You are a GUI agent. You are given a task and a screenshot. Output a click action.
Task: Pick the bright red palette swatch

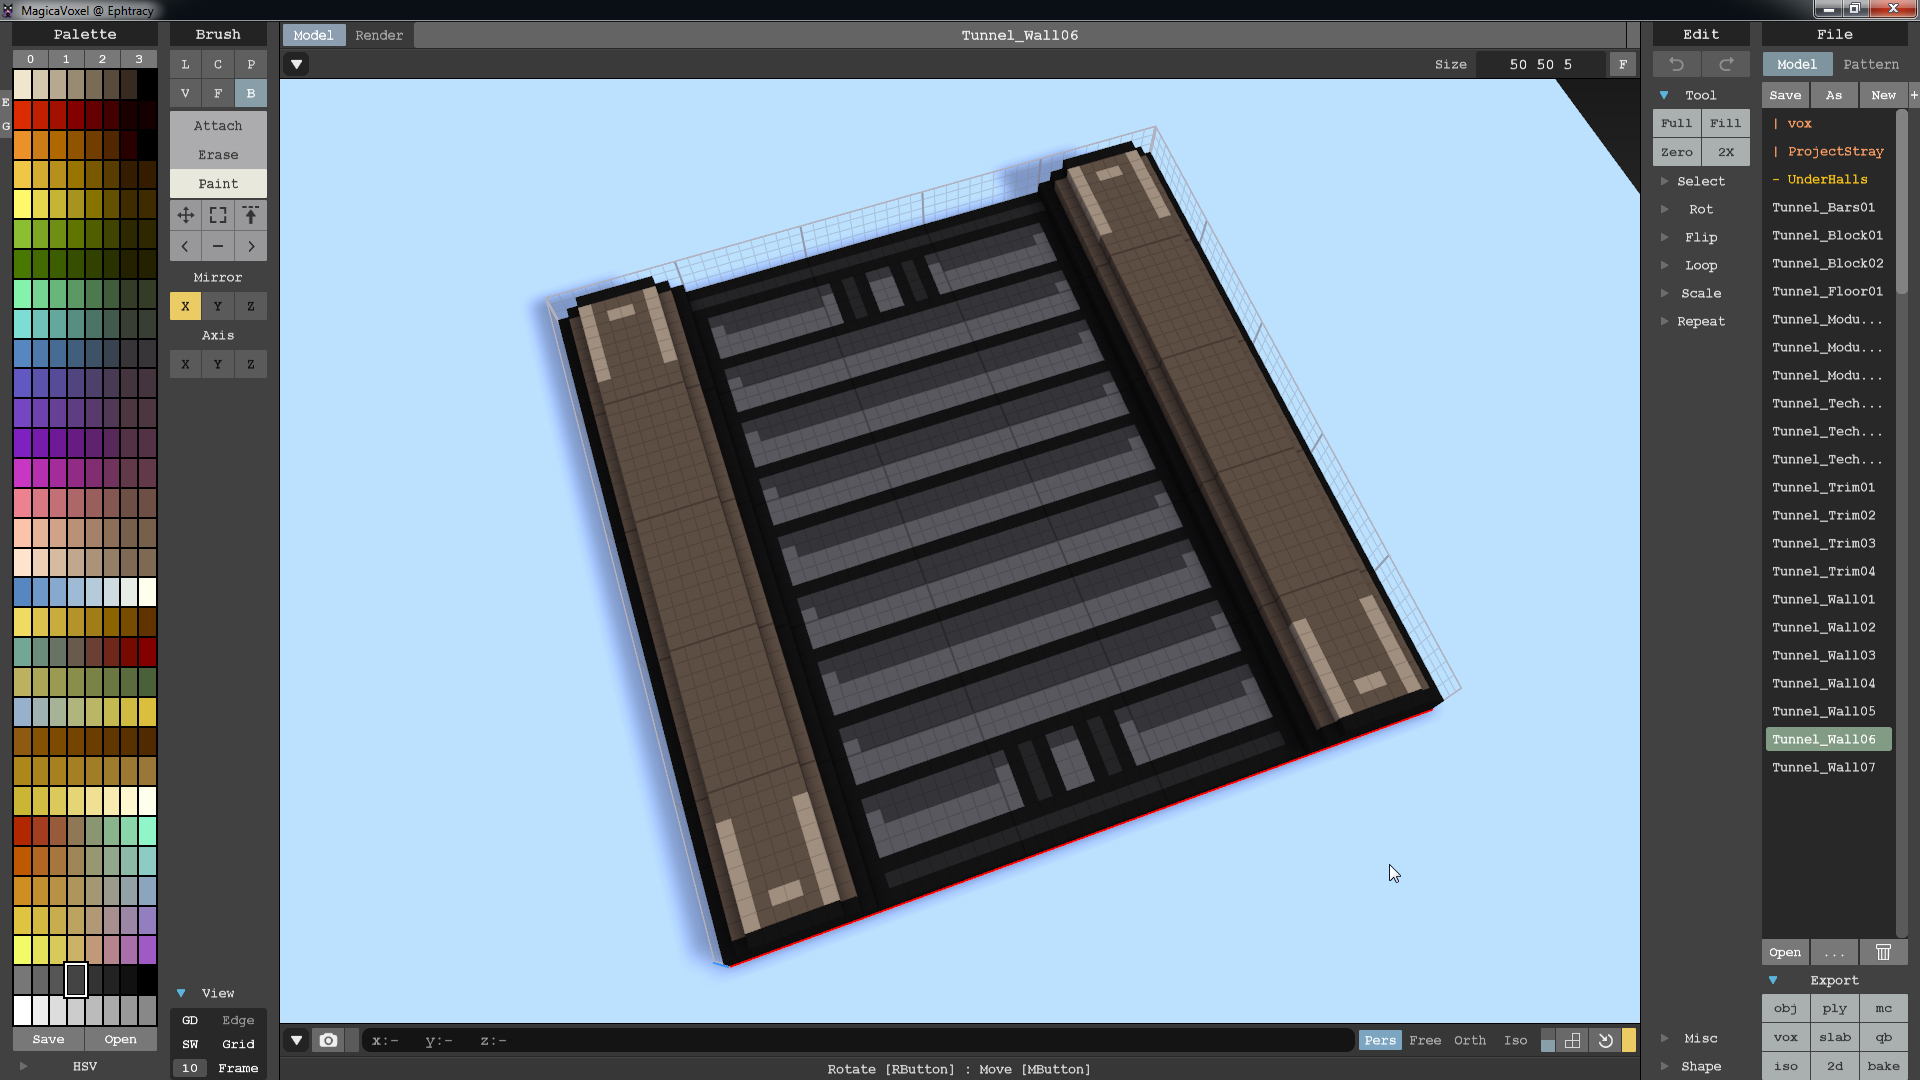click(x=22, y=115)
